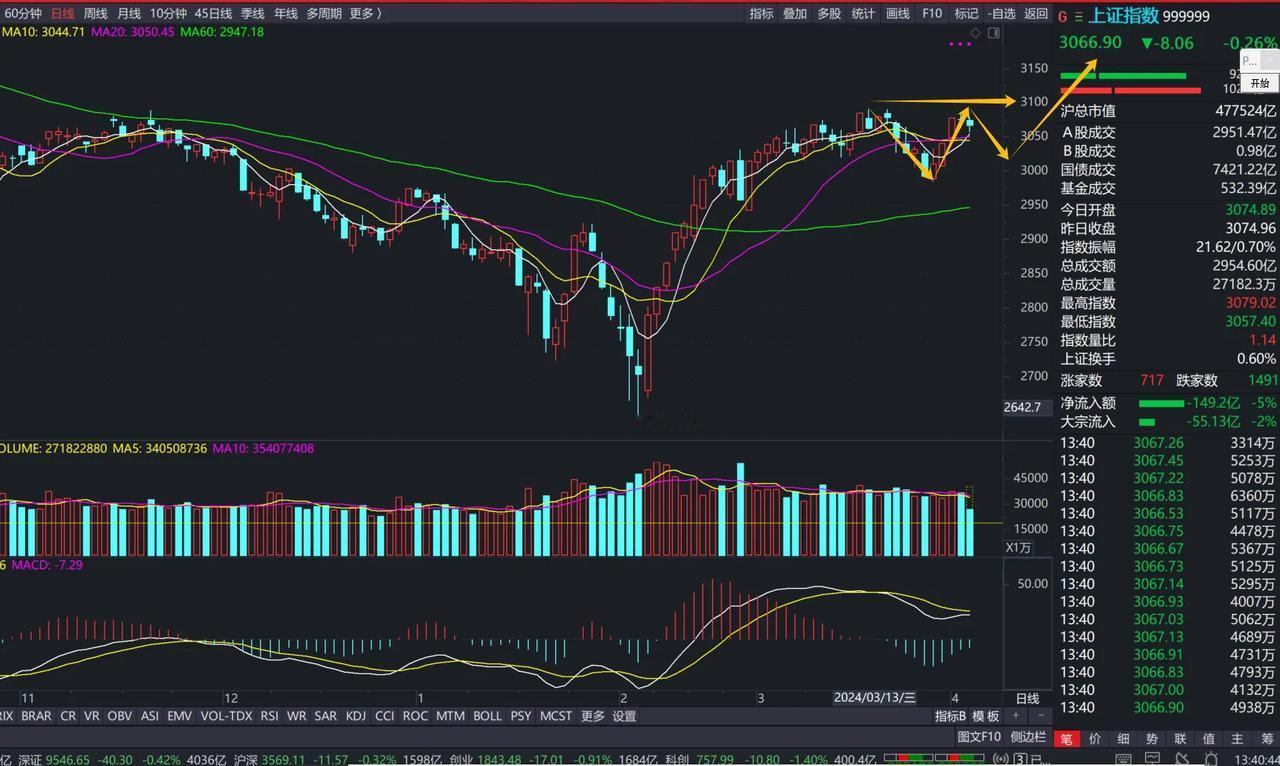Select the KDJ indicator
1280x766 pixels.
point(356,716)
